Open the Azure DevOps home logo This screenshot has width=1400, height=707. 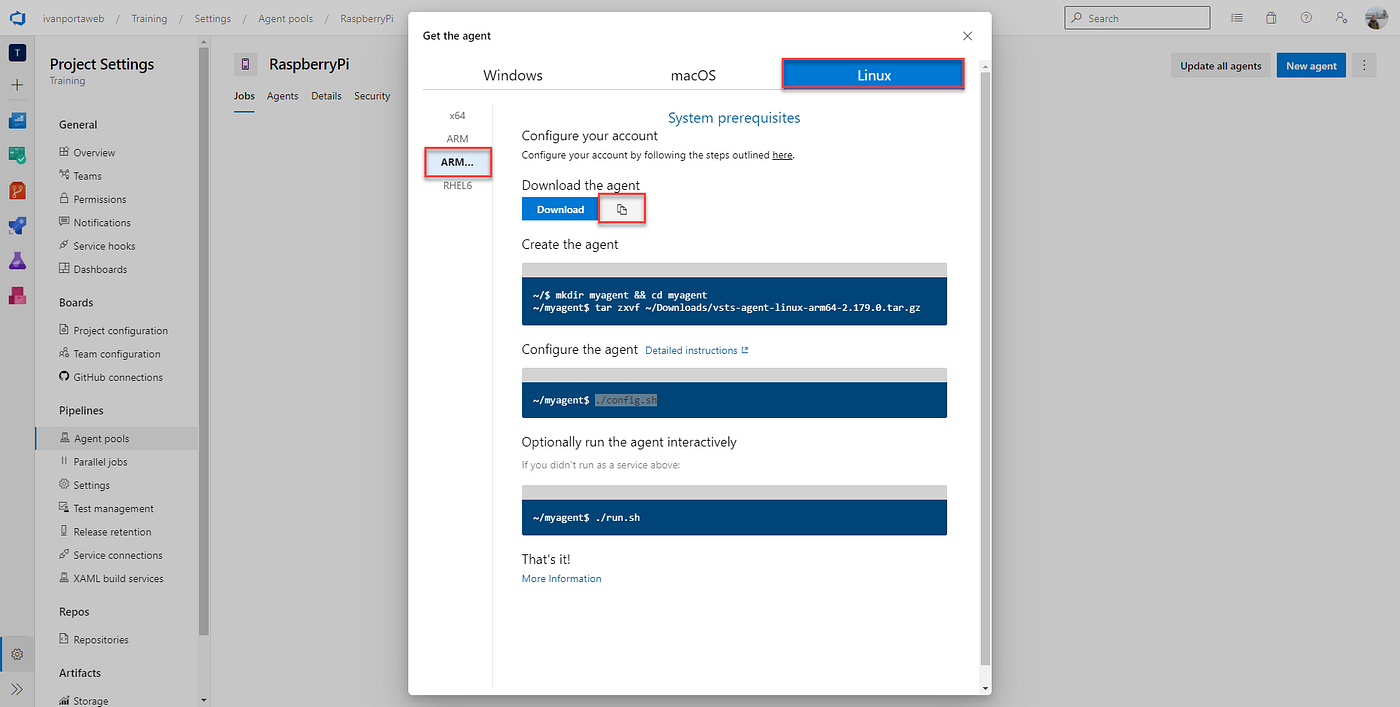coord(17,17)
